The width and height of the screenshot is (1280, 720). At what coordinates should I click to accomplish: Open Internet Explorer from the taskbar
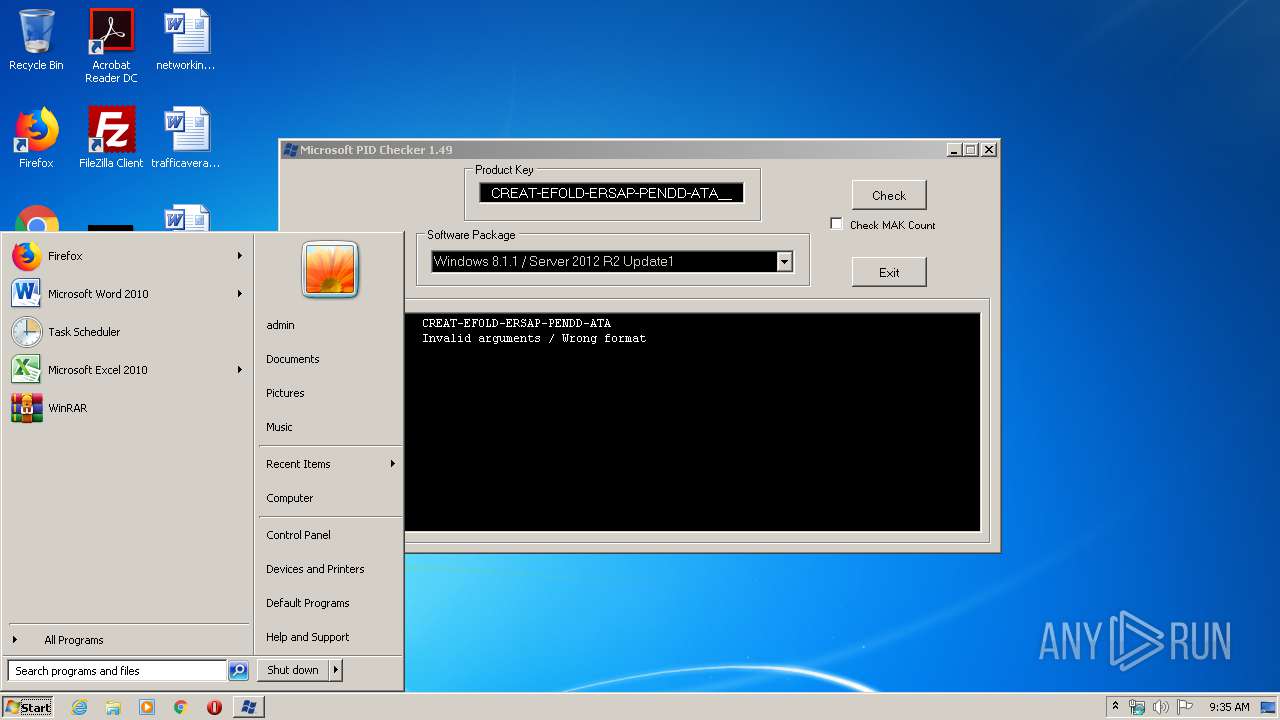click(x=79, y=707)
